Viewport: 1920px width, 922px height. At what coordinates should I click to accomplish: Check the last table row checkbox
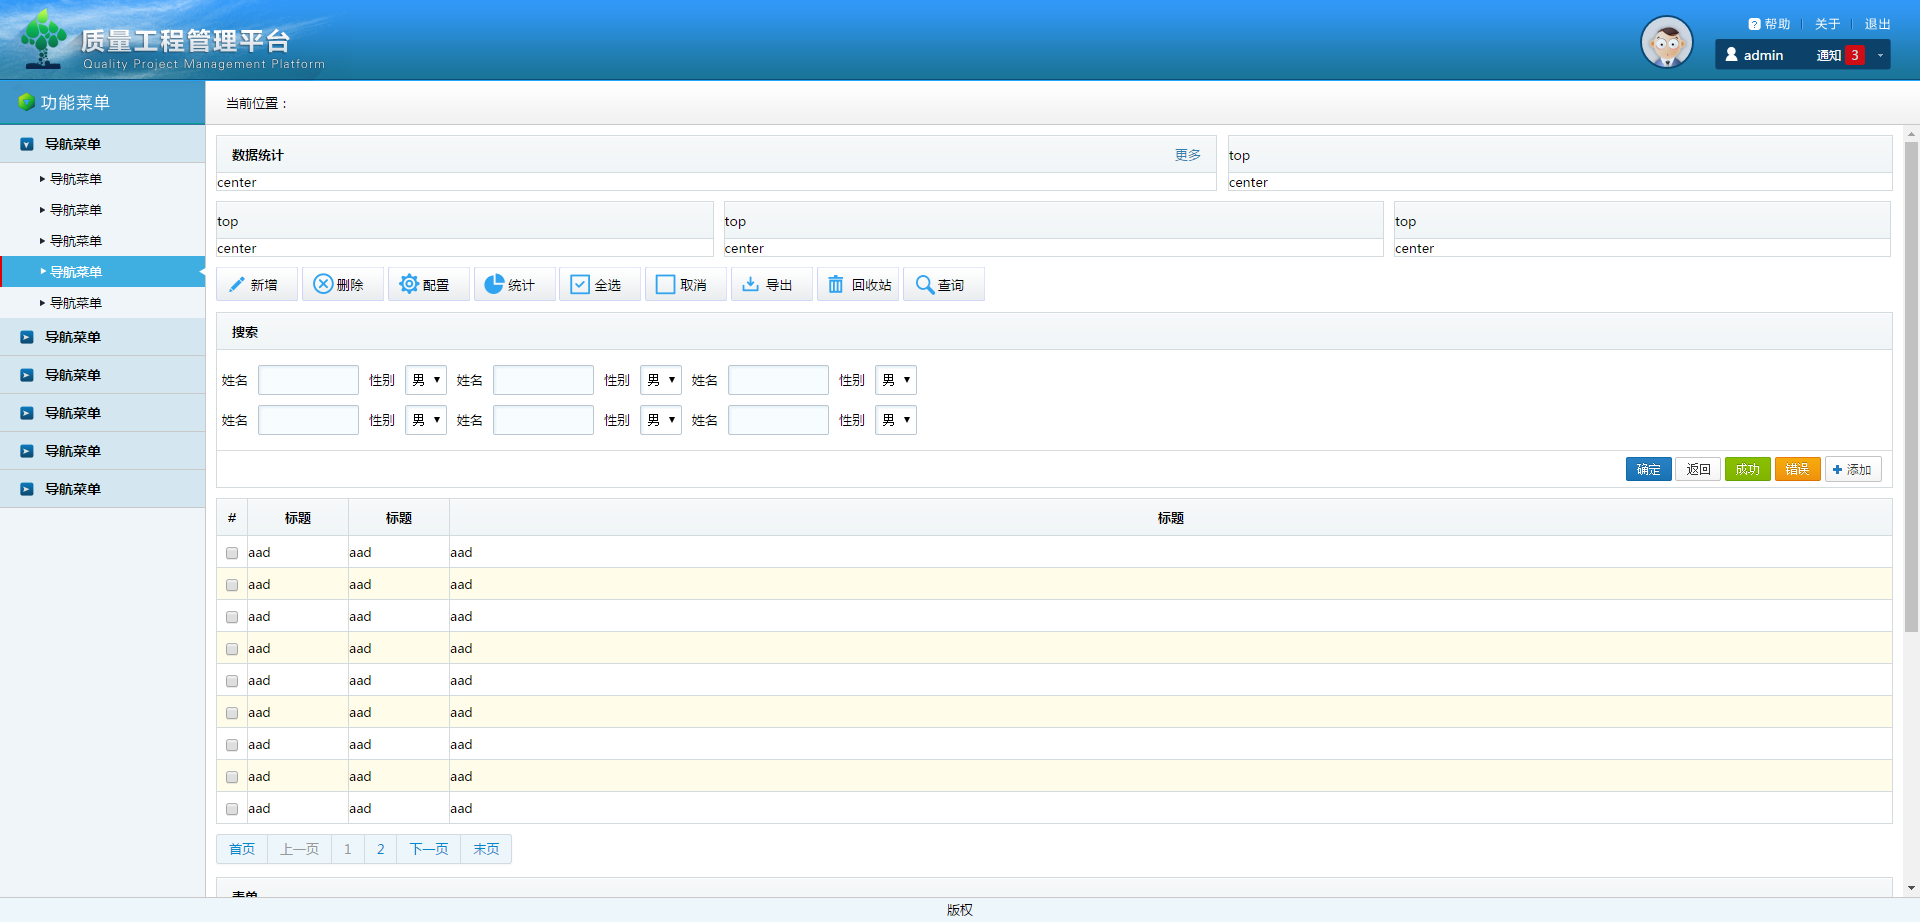tap(232, 809)
